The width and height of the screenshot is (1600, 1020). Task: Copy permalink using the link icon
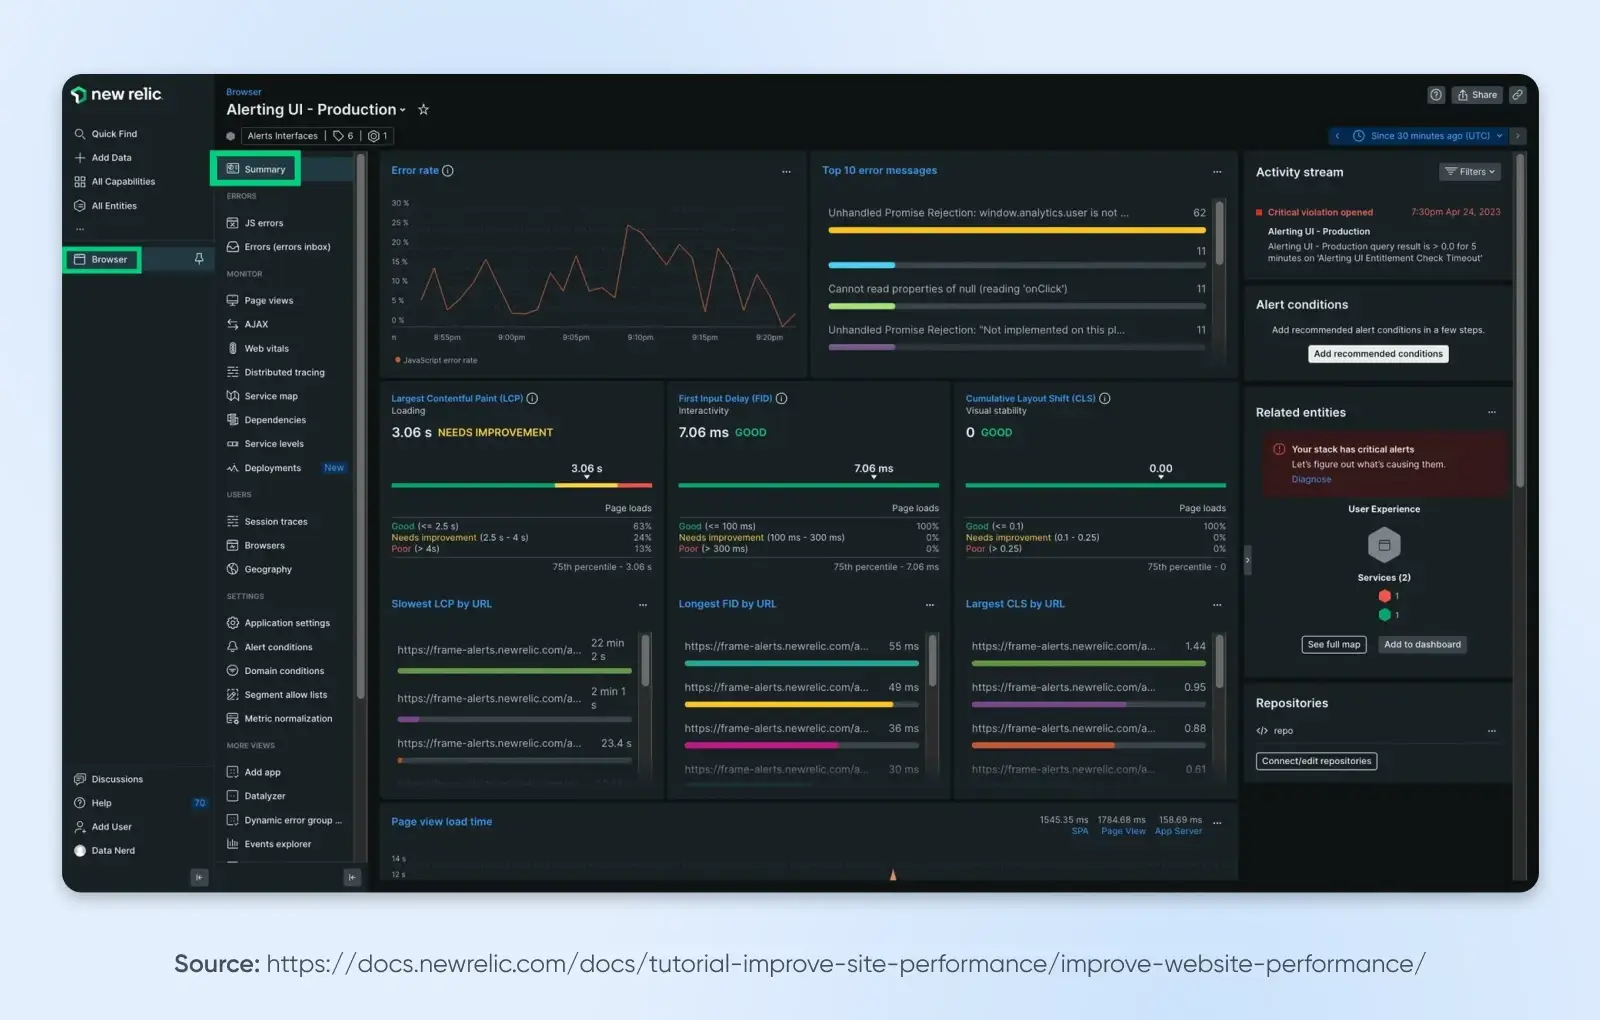1517,95
